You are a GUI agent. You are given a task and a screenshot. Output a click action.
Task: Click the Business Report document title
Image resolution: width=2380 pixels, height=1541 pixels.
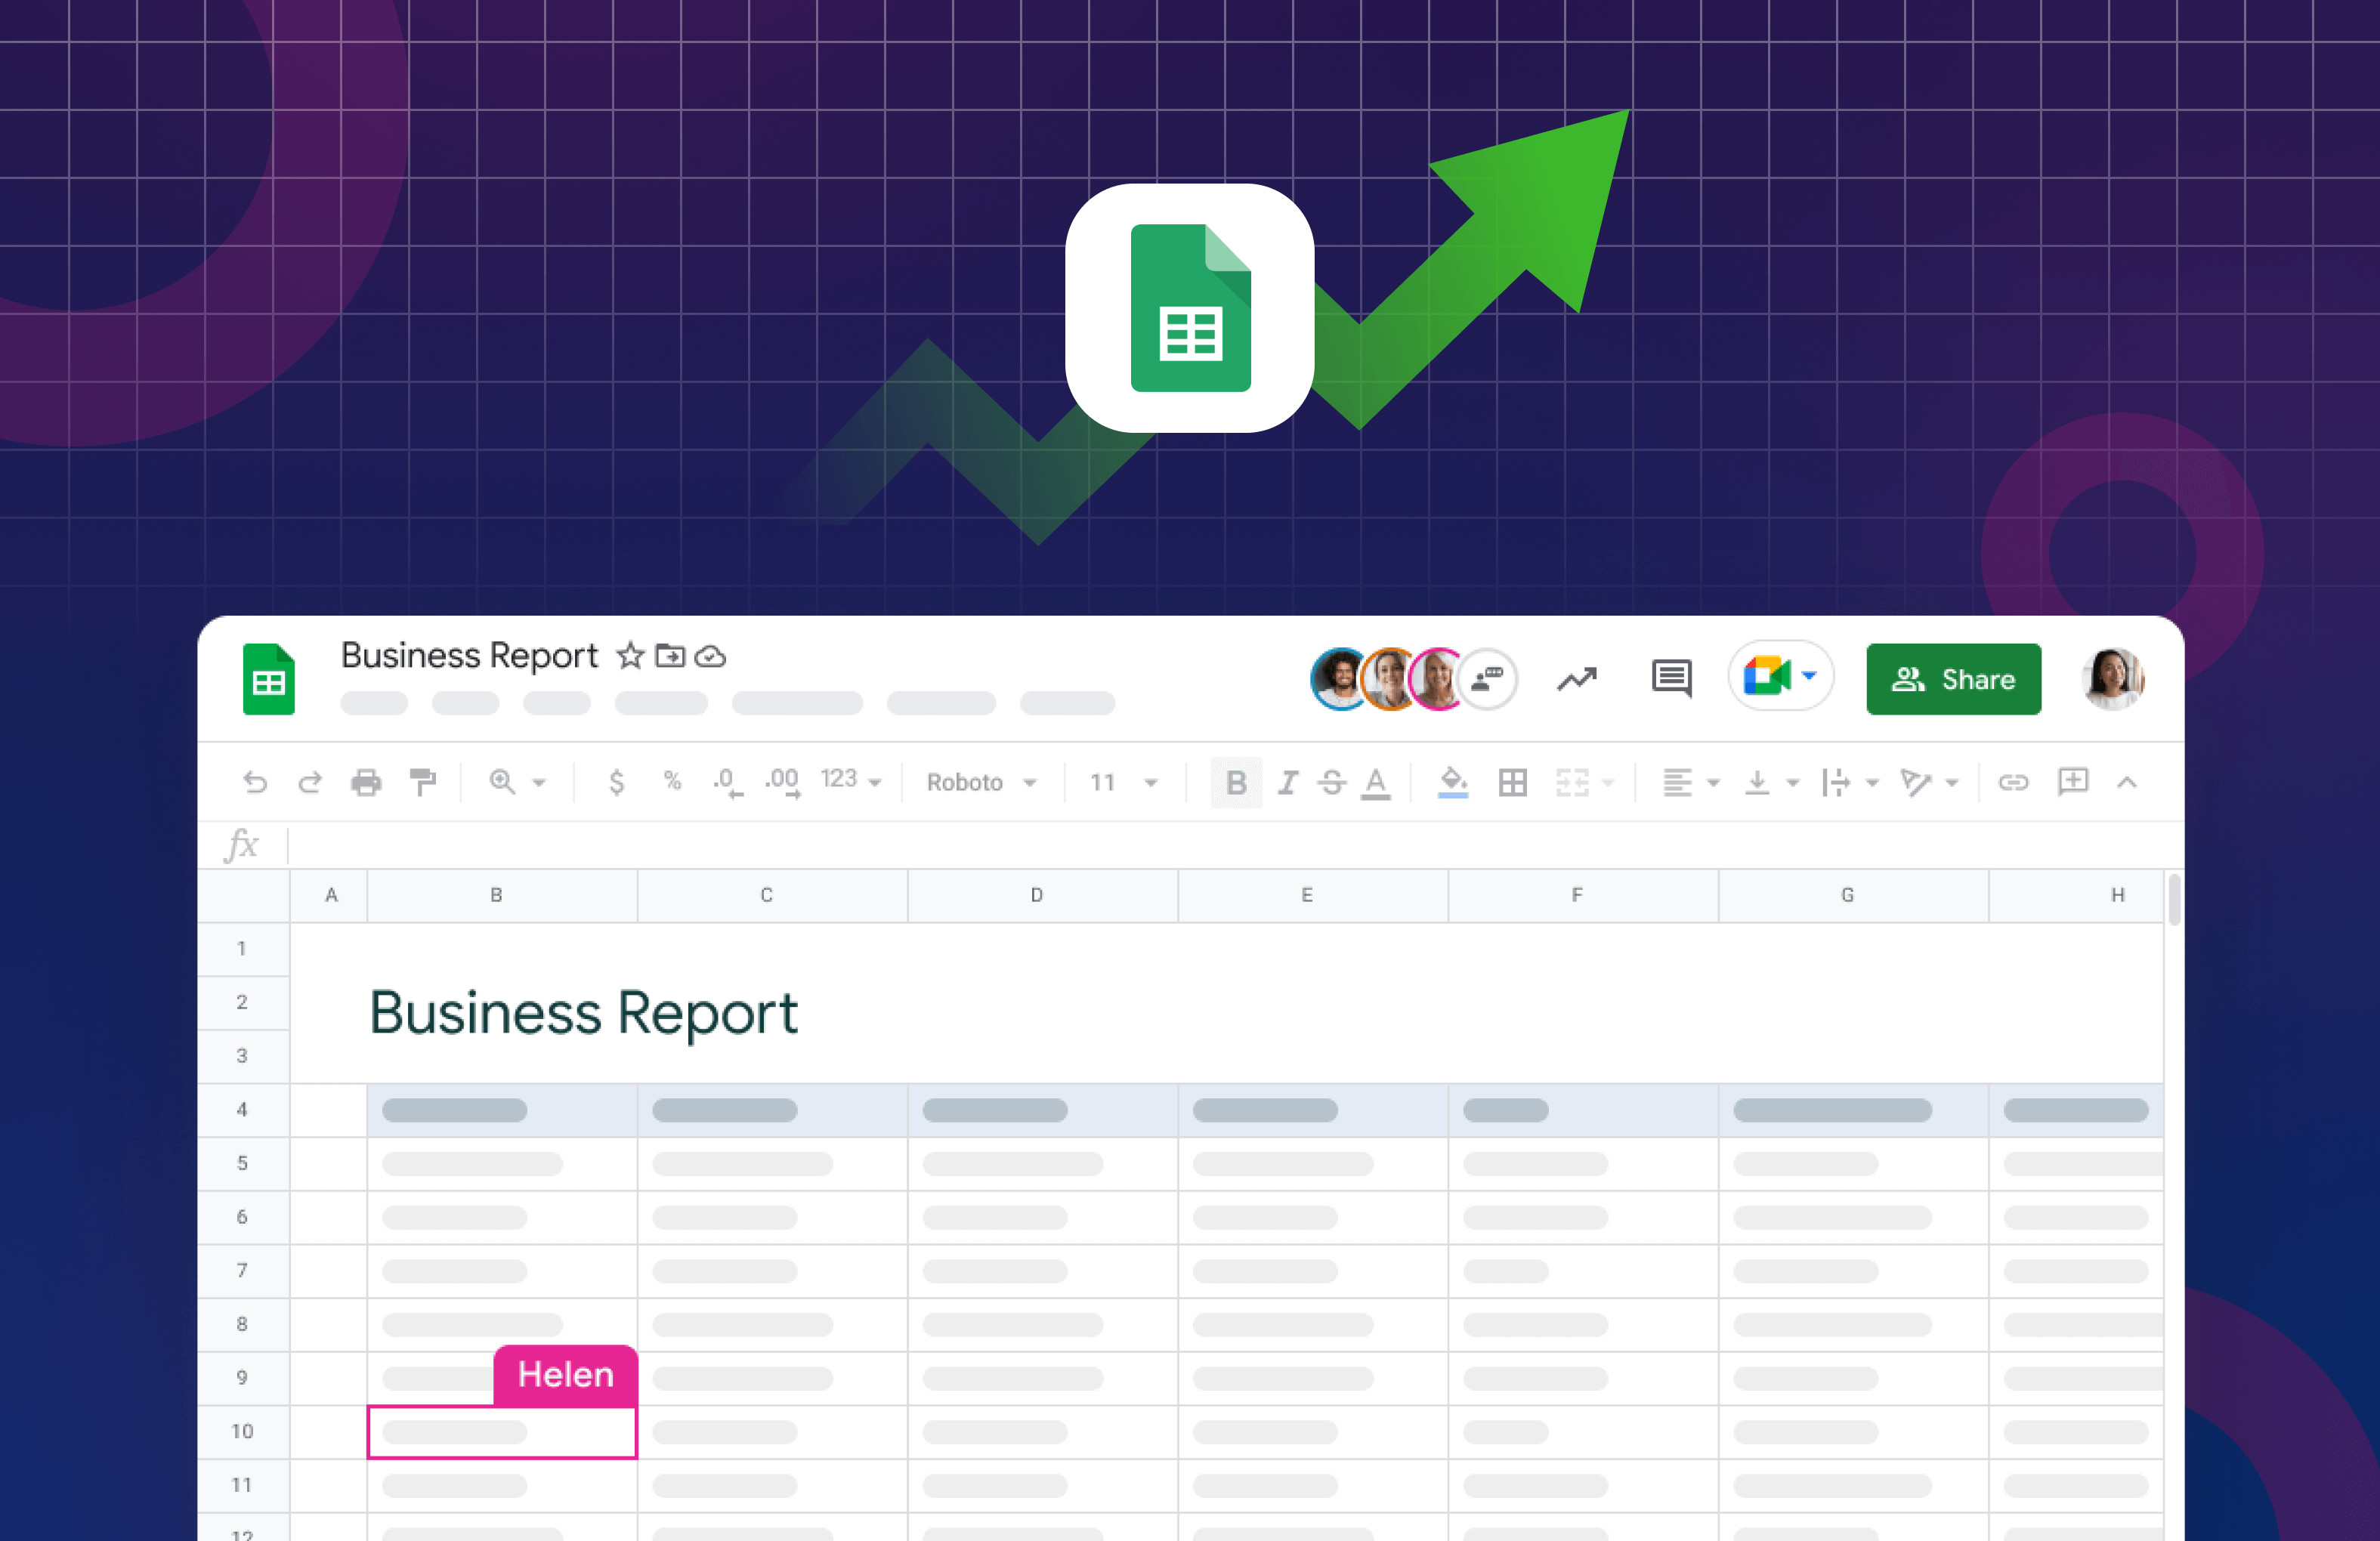coord(469,655)
